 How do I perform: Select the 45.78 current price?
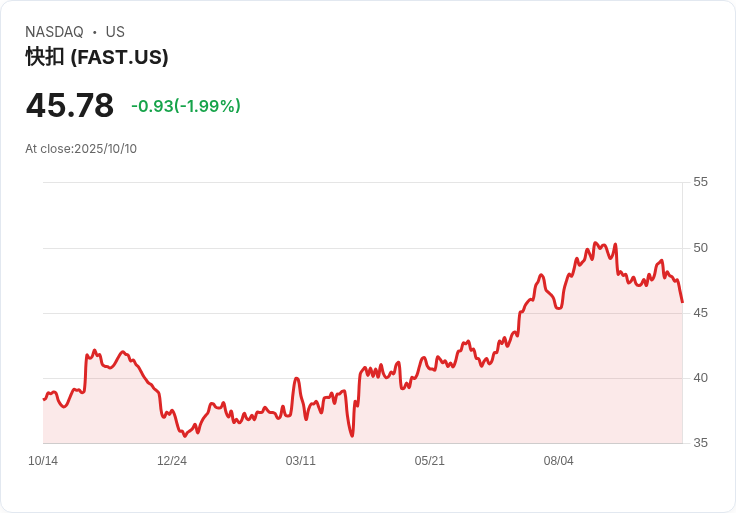[x=70, y=105]
